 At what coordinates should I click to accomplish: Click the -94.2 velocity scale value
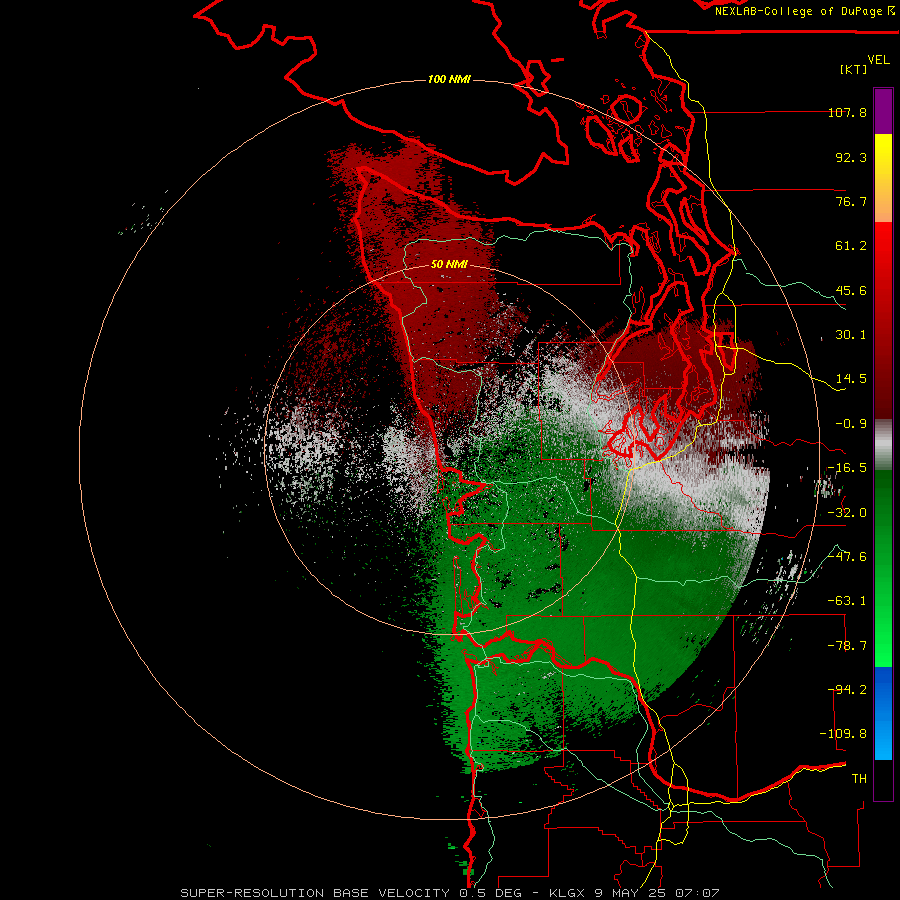[x=847, y=690]
